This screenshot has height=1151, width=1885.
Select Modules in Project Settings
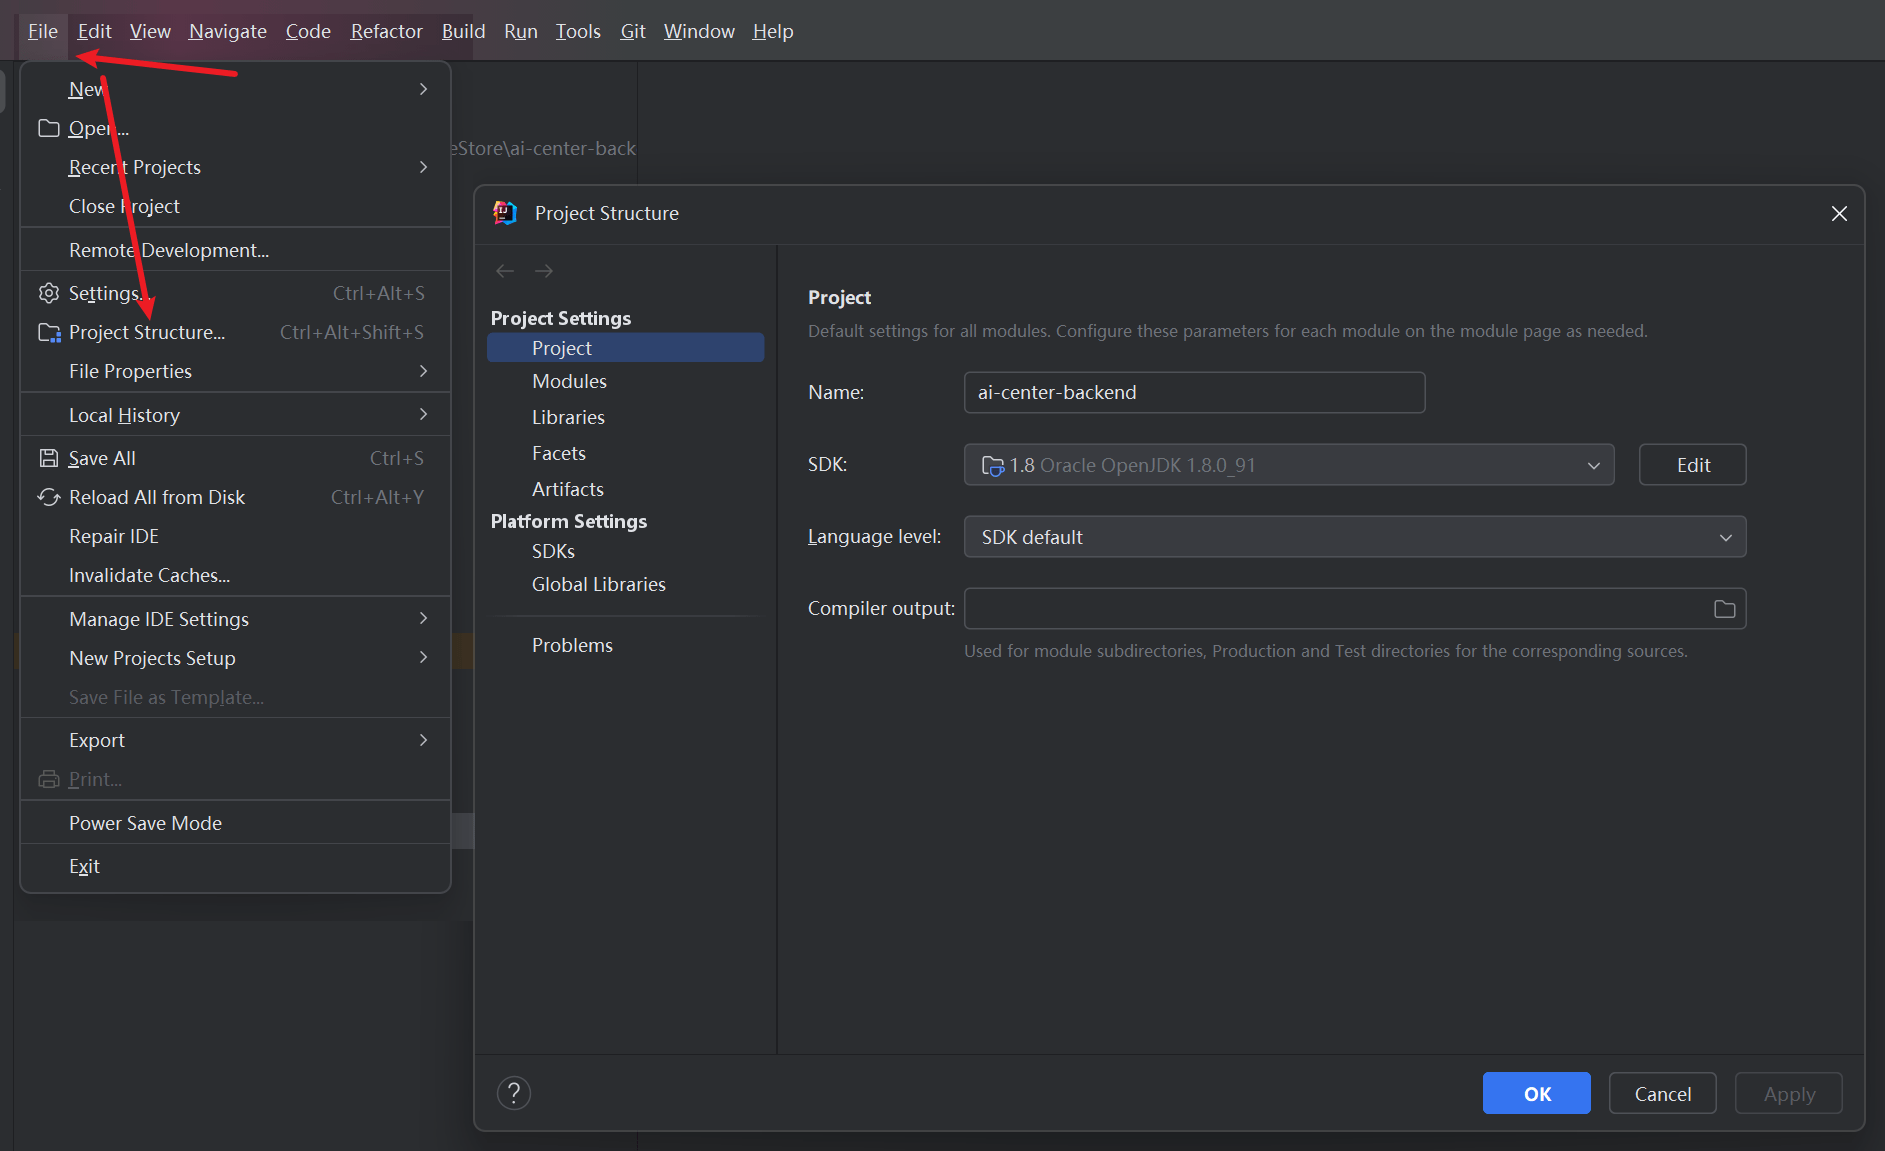(569, 381)
